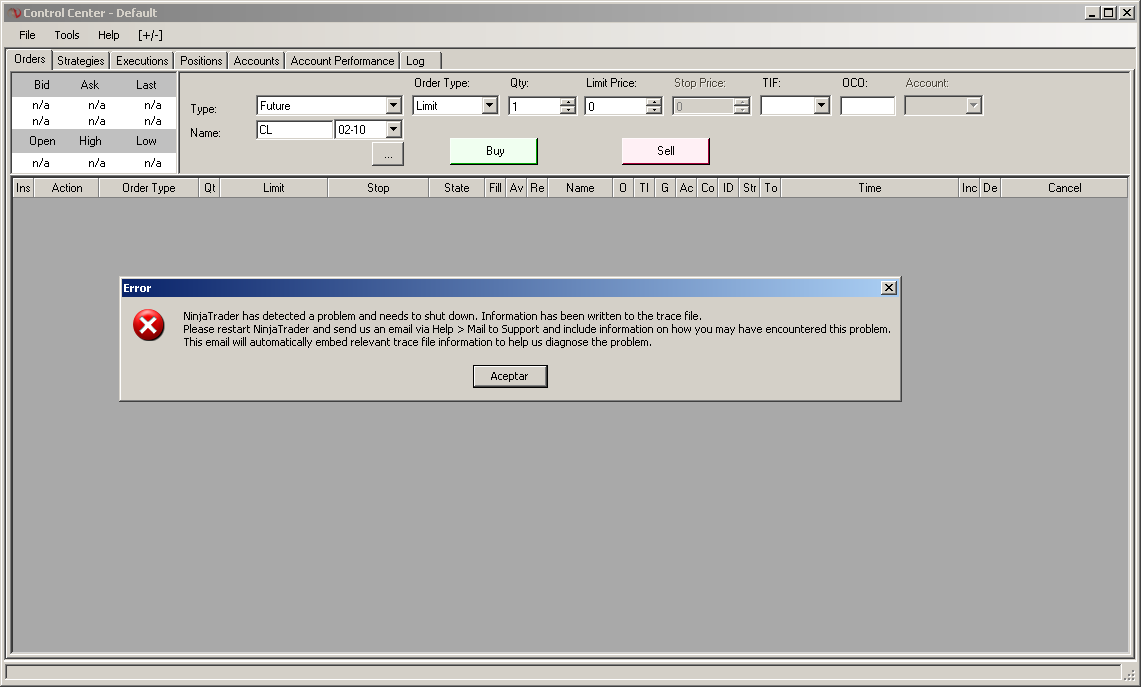Expand the TIF dropdown
Screen dimensions: 1141x687
821,106
